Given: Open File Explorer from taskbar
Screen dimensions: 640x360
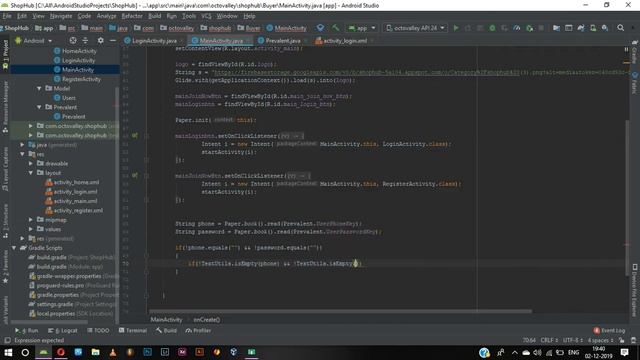Looking at the screenshot, I should click(x=96, y=352).
